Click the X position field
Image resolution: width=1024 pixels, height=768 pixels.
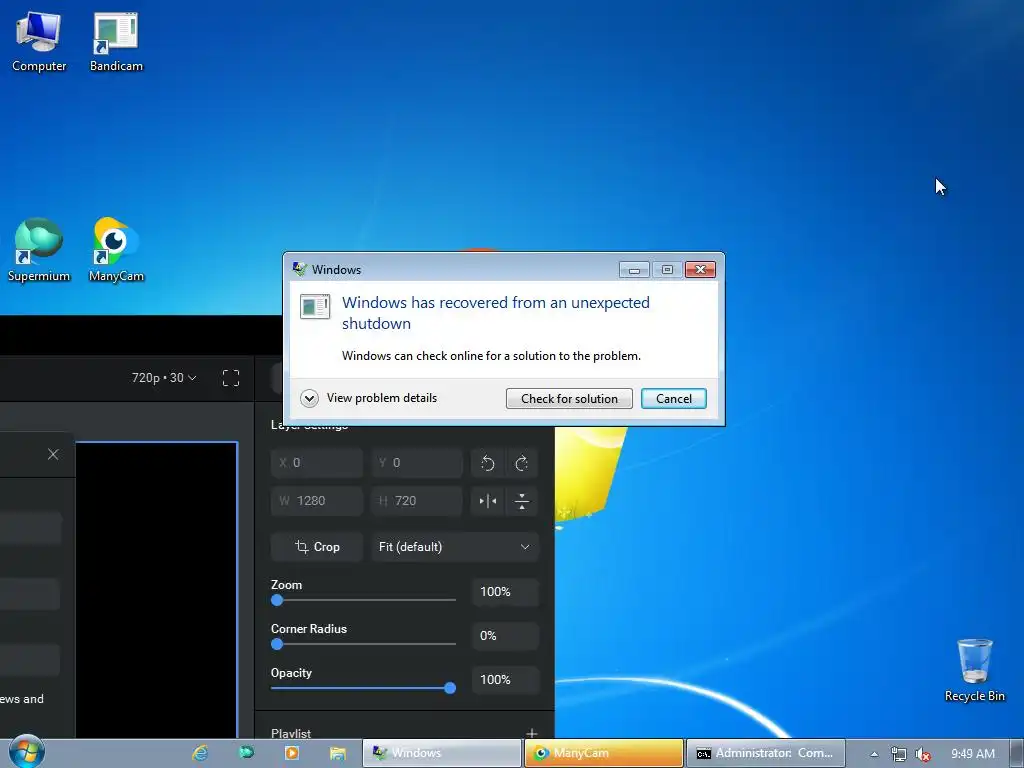click(x=317, y=463)
